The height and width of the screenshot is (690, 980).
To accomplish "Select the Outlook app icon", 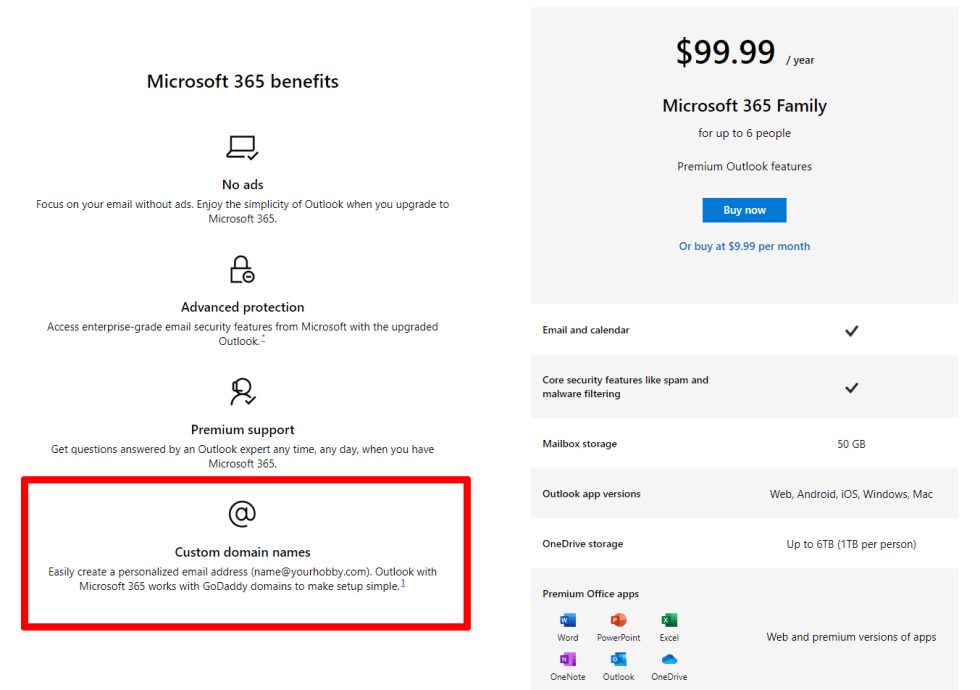I will pos(618,659).
